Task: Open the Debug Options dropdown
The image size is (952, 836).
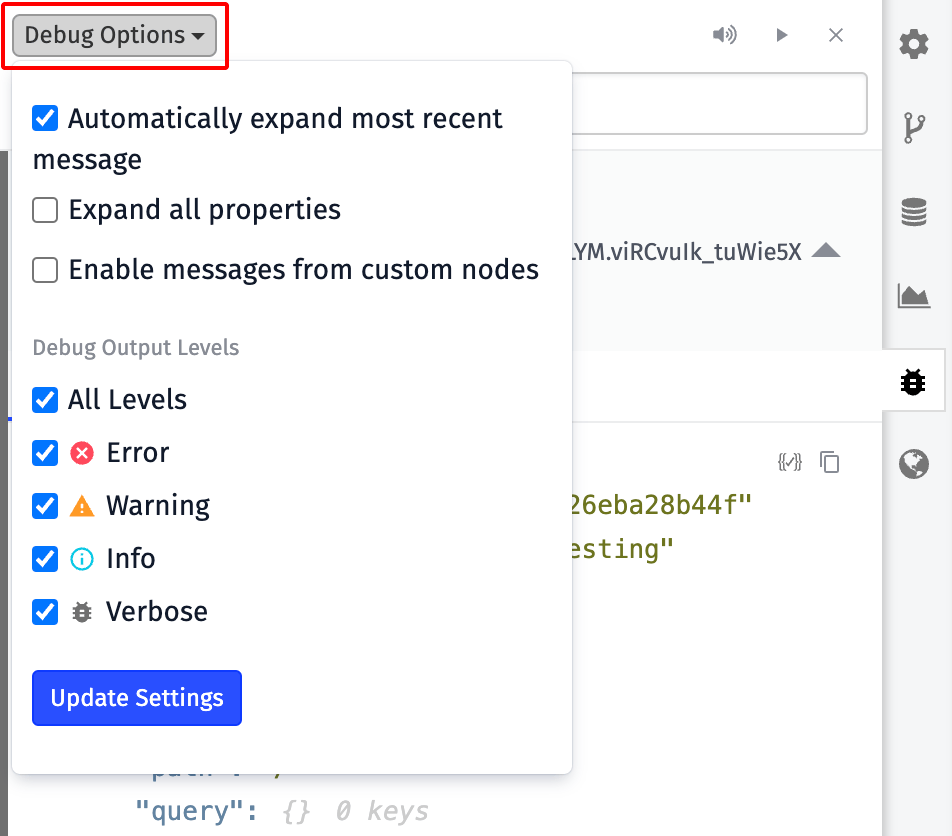Action: pyautogui.click(x=114, y=35)
